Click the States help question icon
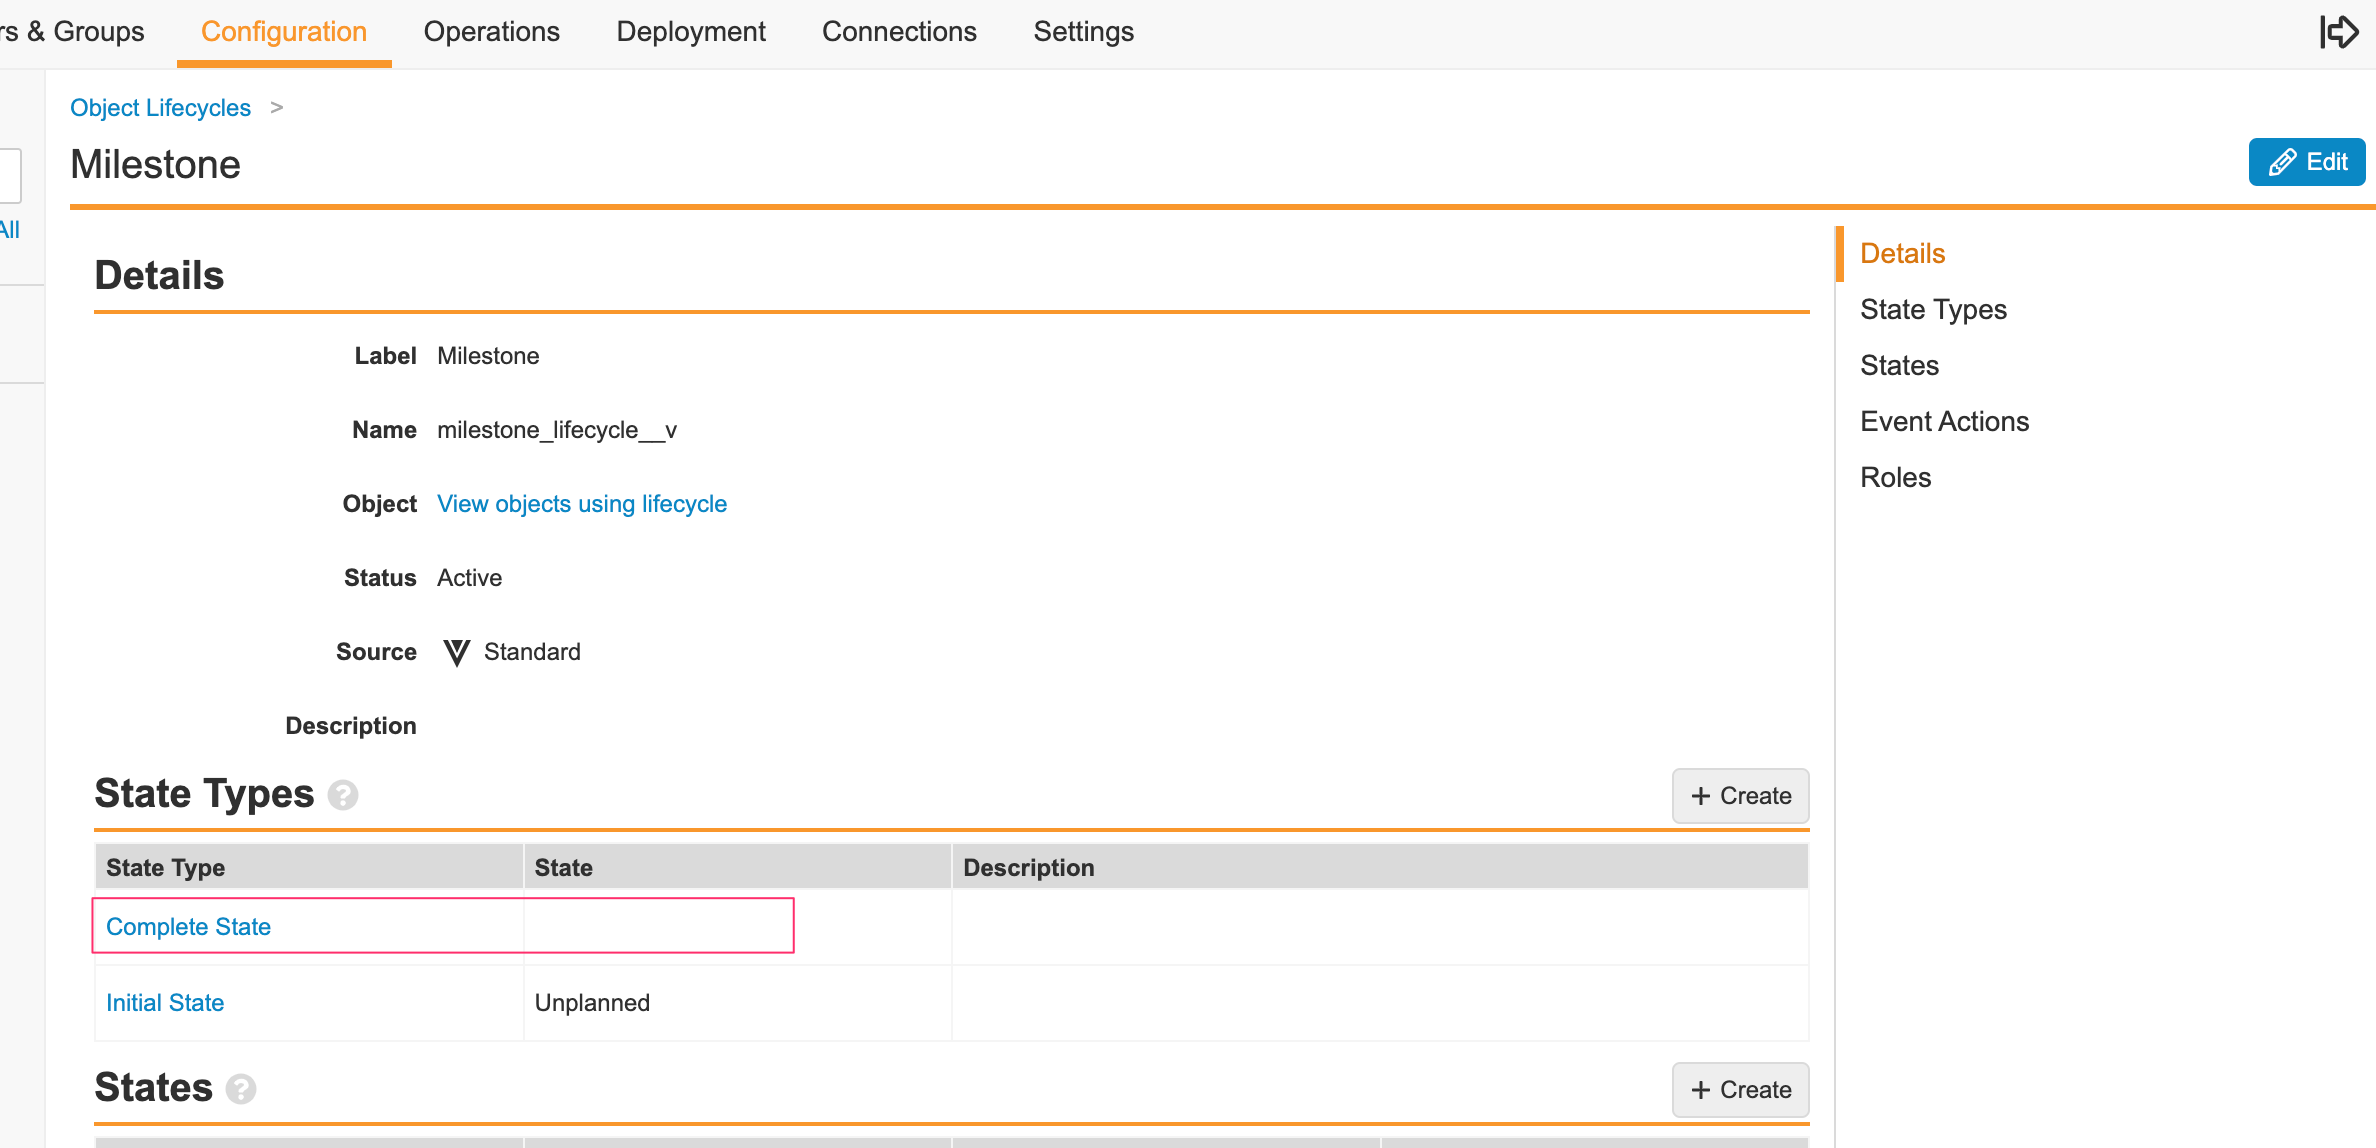This screenshot has width=2376, height=1148. 241,1089
